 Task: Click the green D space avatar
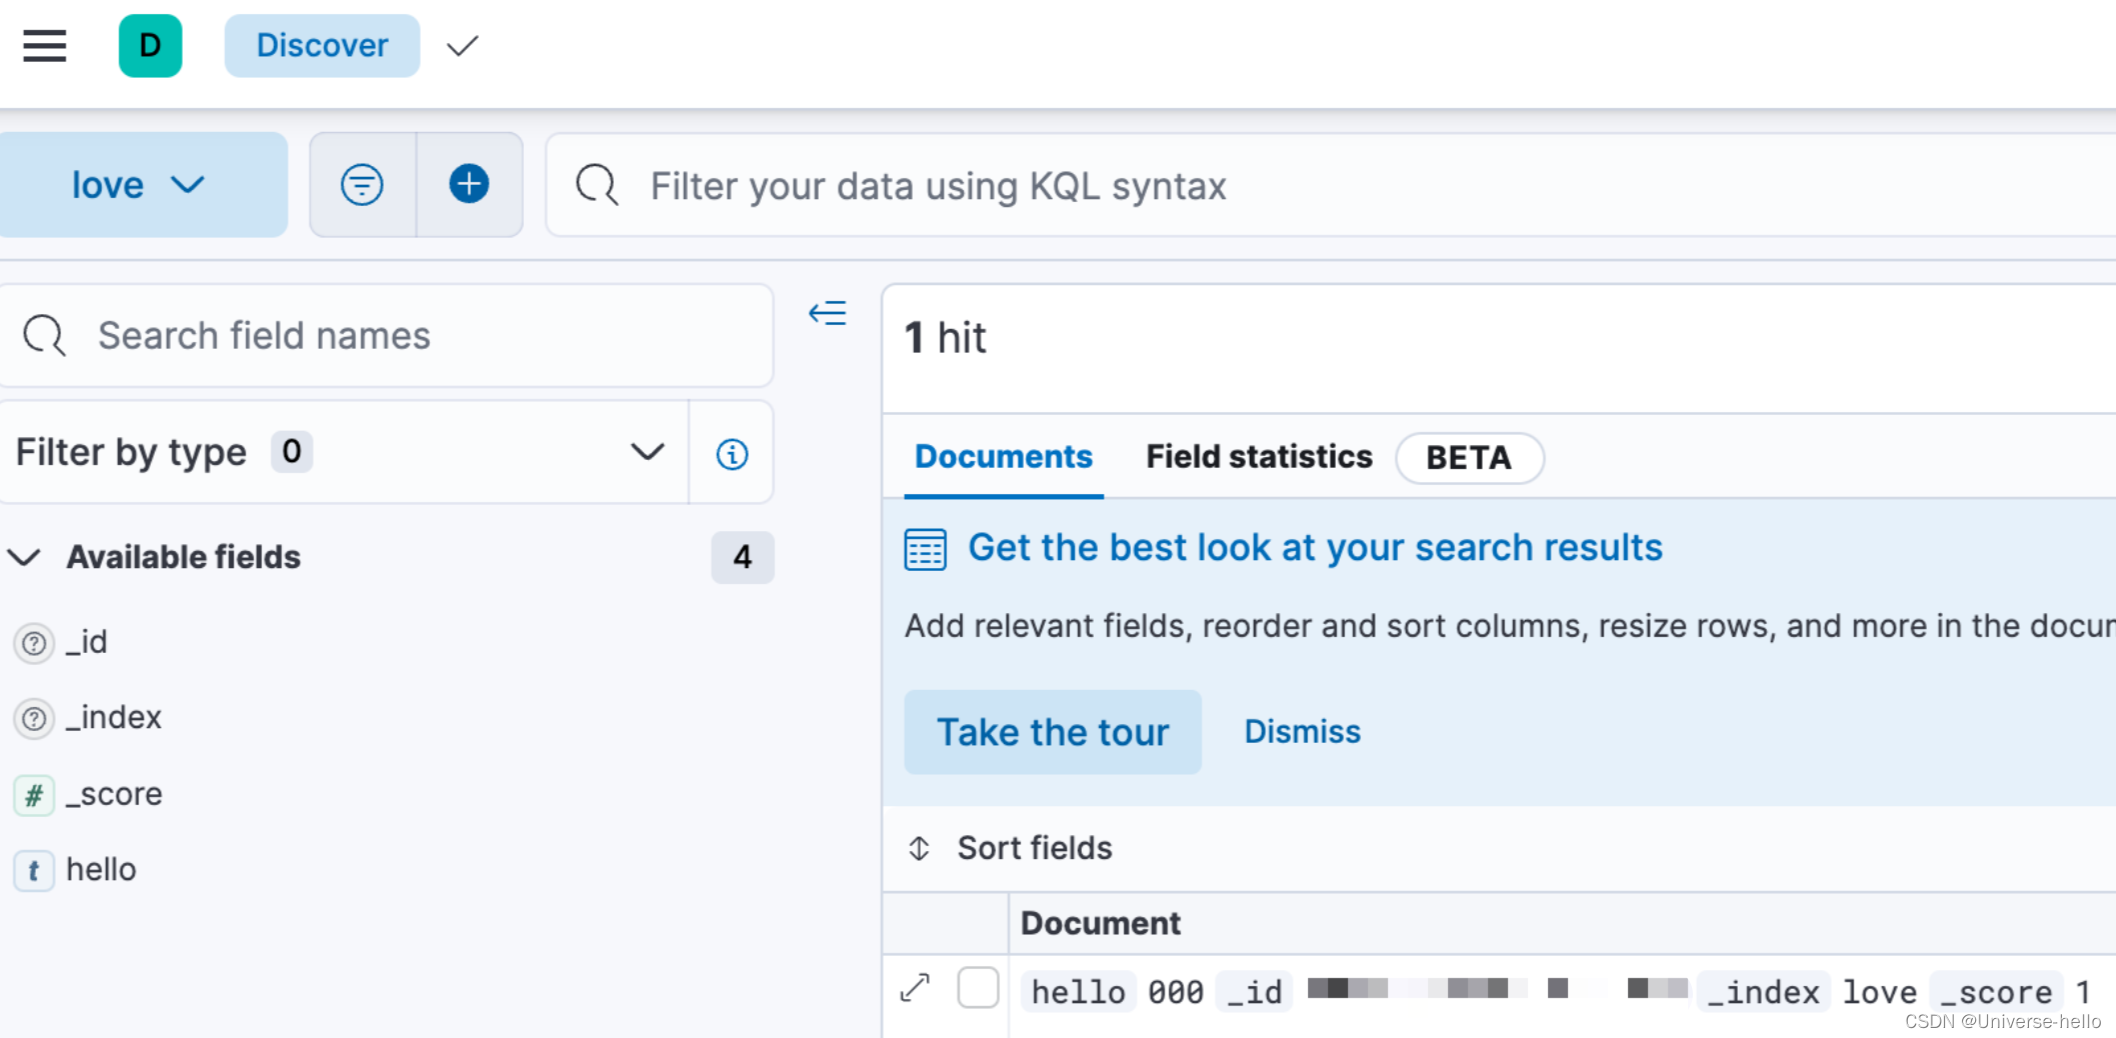(x=150, y=46)
